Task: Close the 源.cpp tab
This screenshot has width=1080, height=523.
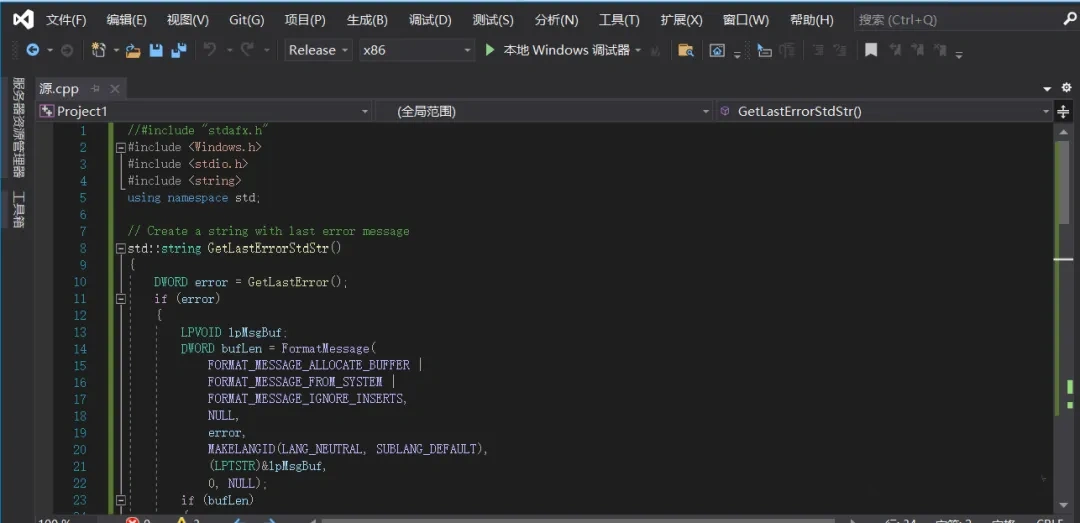Action: [115, 88]
